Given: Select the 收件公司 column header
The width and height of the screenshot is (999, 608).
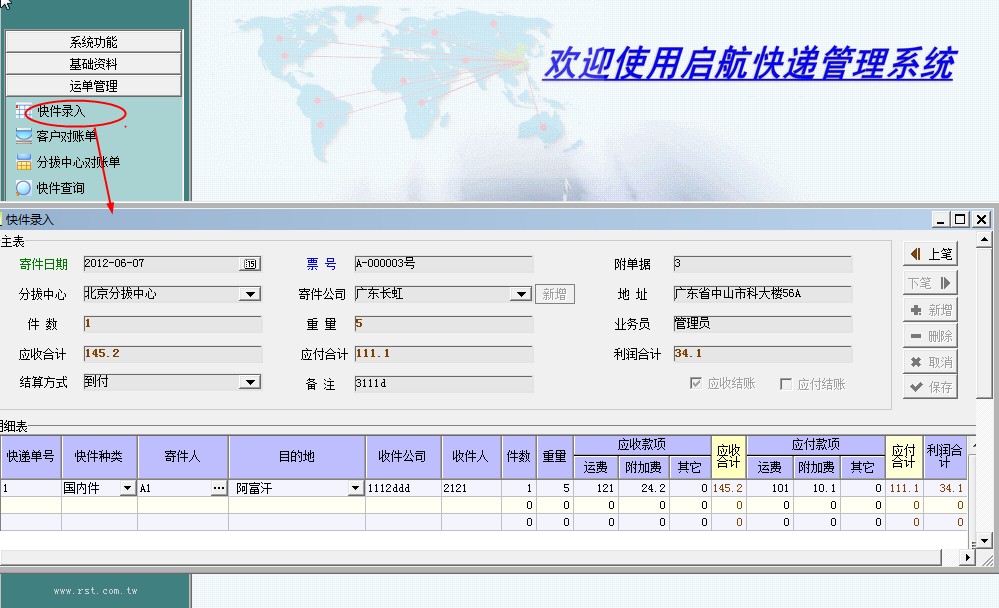Looking at the screenshot, I should 403,456.
